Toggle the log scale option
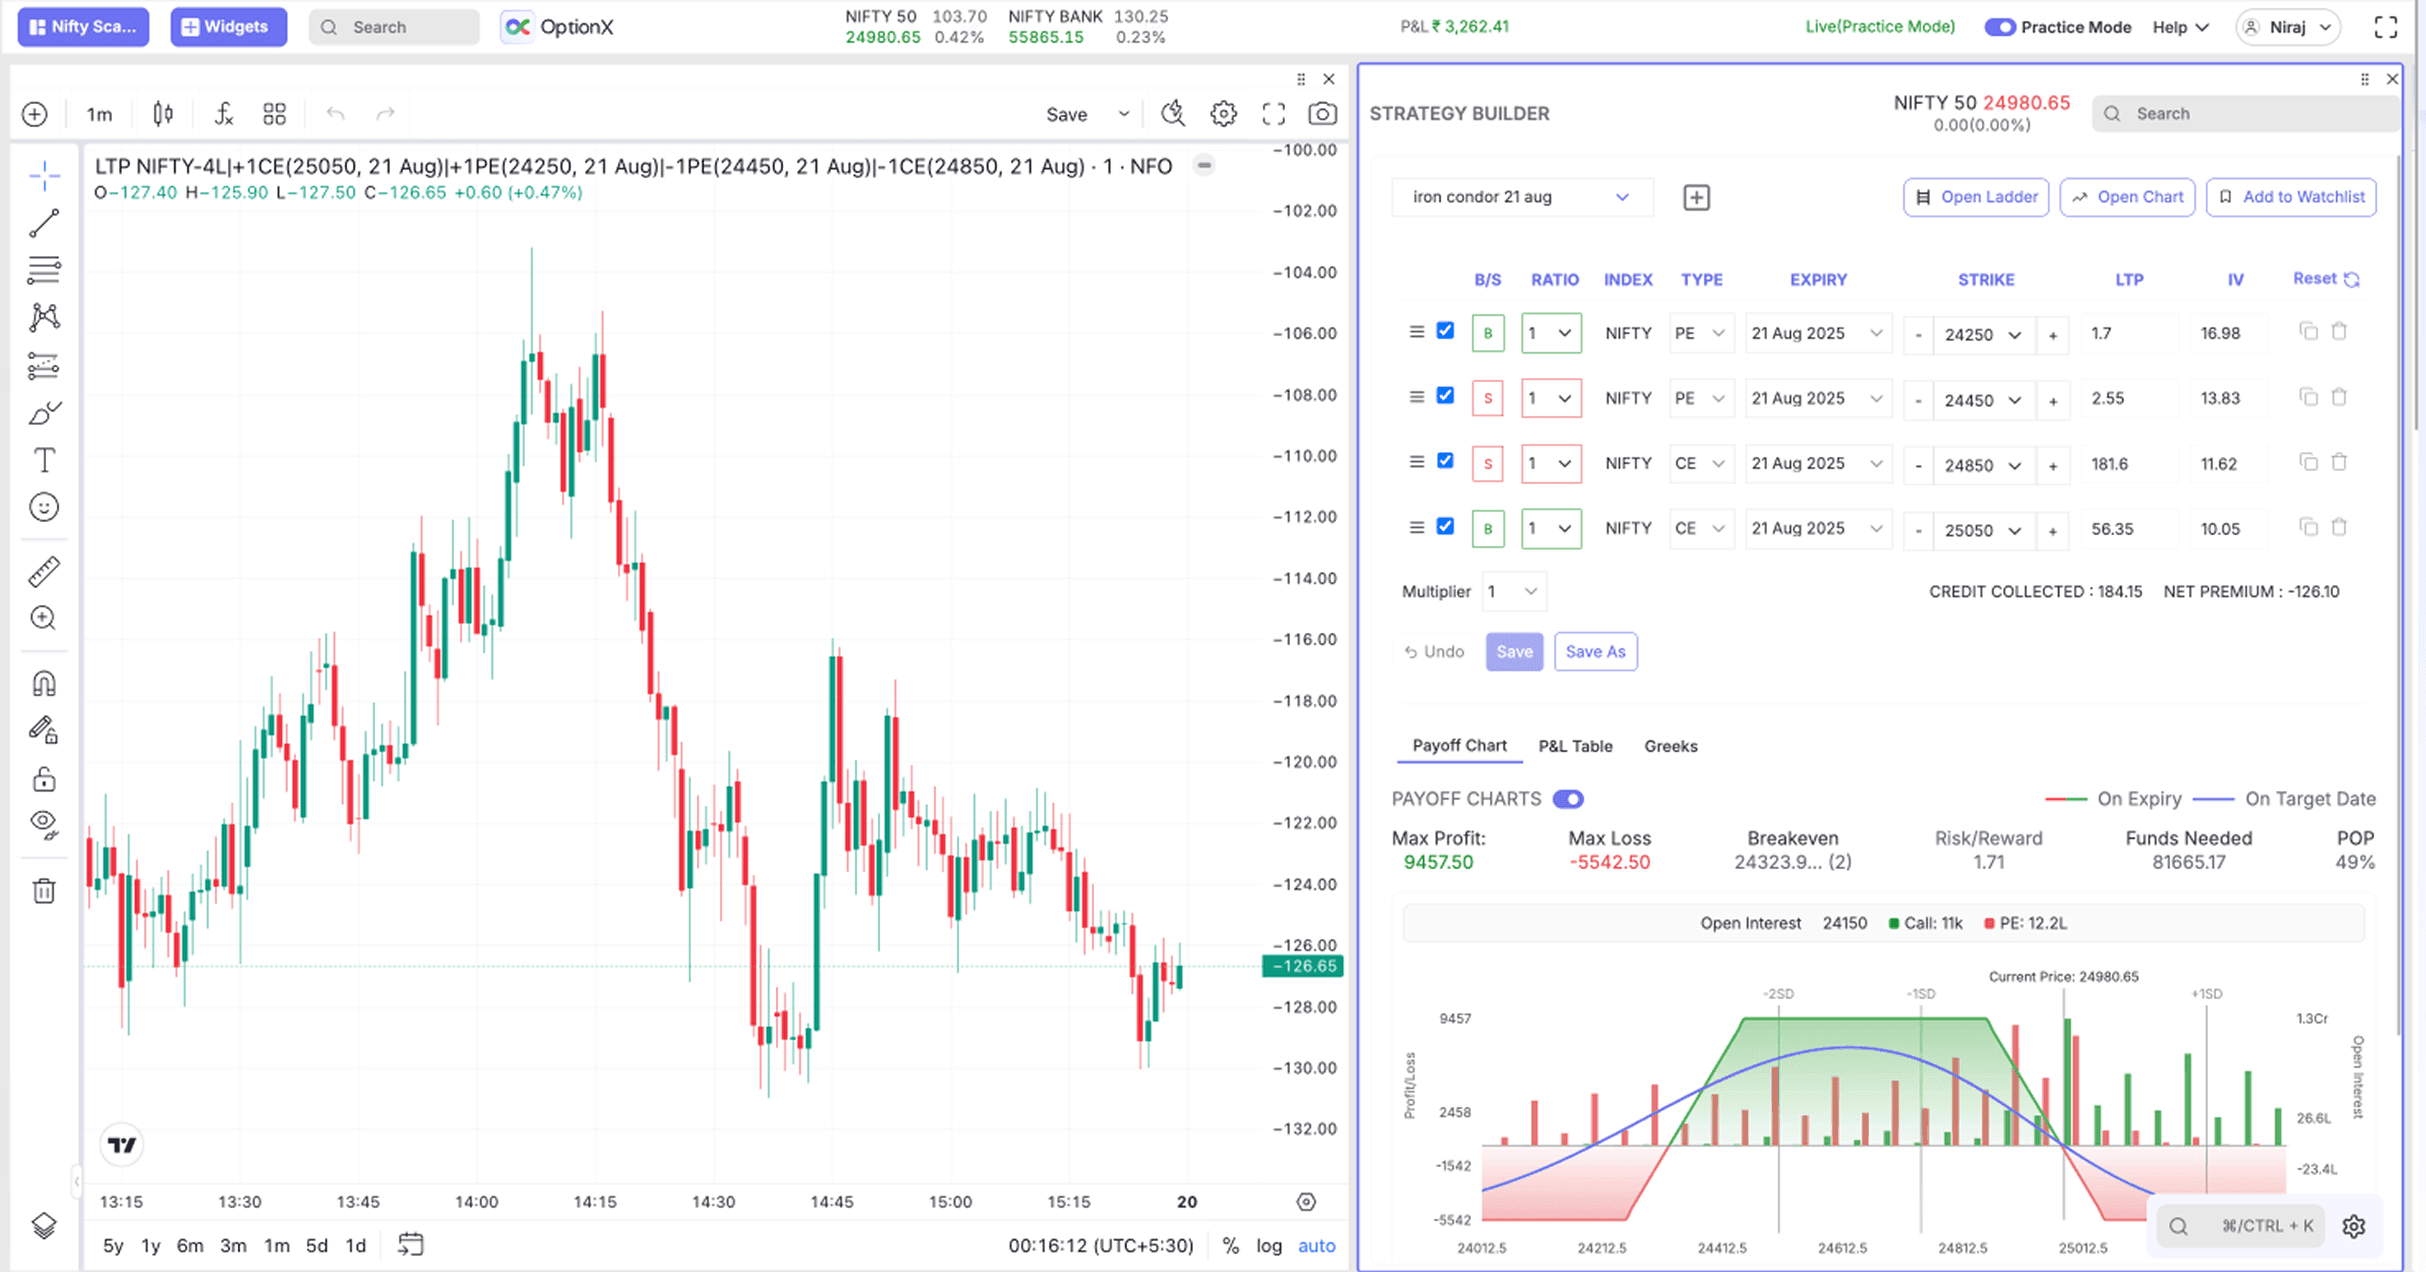Screen dimensions: 2426x1272 pyautogui.click(x=1269, y=1245)
